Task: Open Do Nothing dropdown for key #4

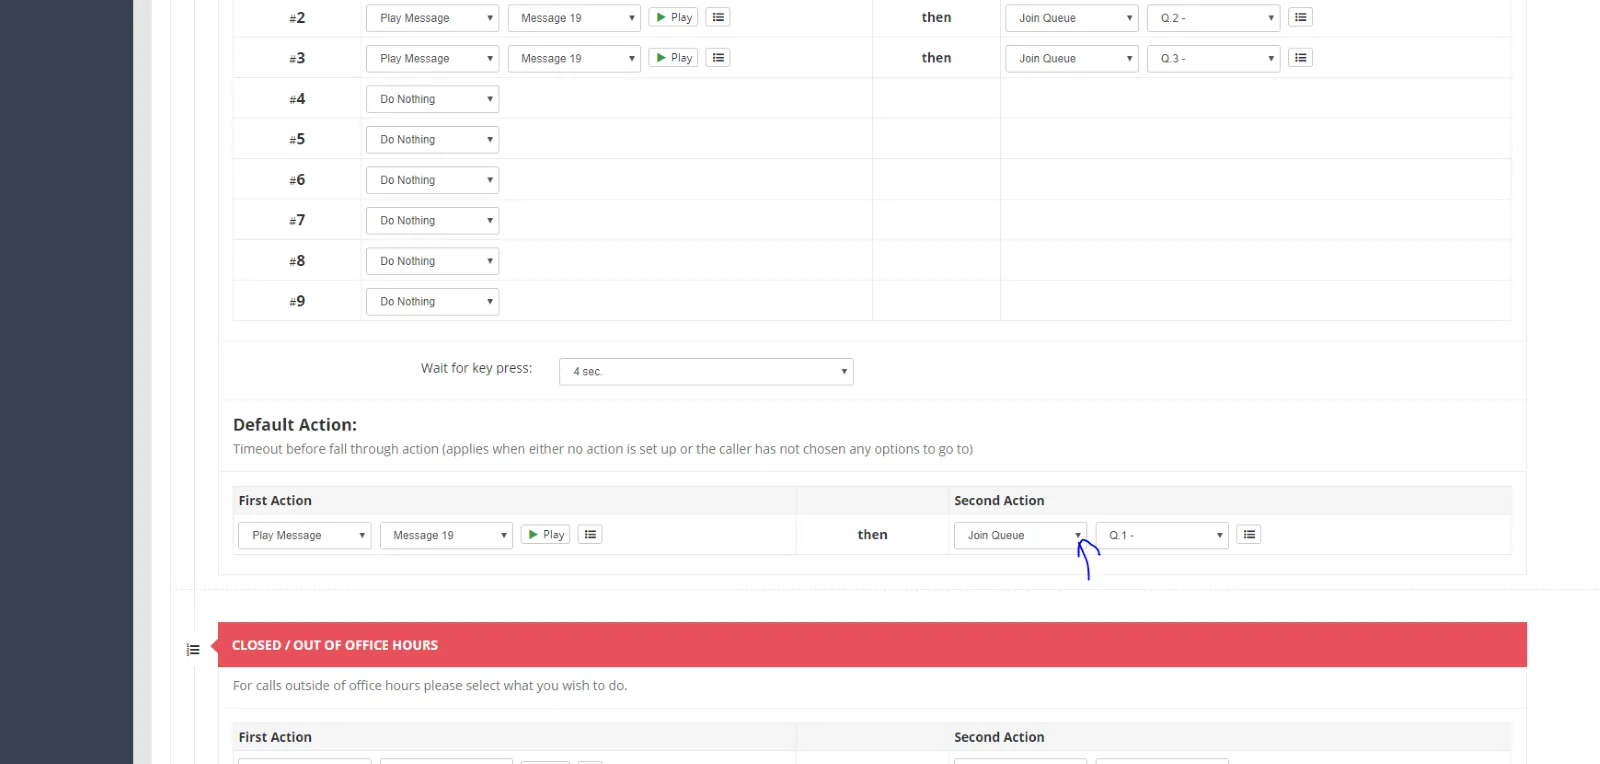Action: tap(432, 99)
